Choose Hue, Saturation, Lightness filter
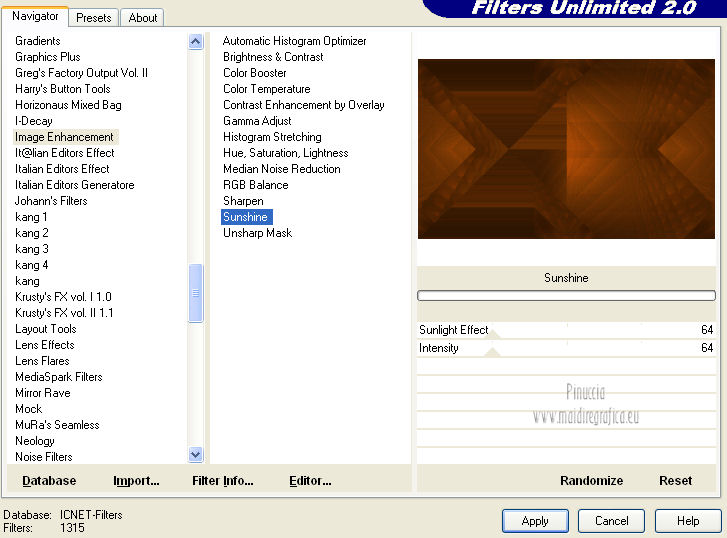 [286, 153]
